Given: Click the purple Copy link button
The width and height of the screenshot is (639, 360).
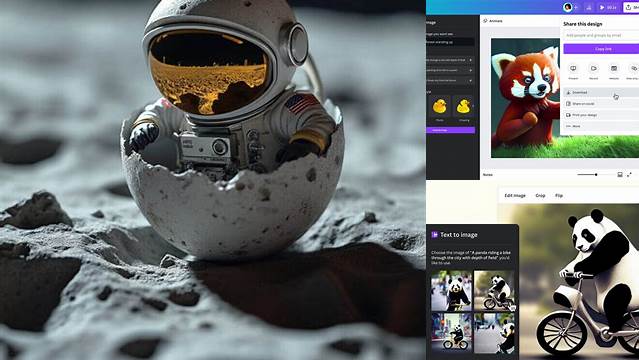Looking at the screenshot, I should click(x=601, y=49).
